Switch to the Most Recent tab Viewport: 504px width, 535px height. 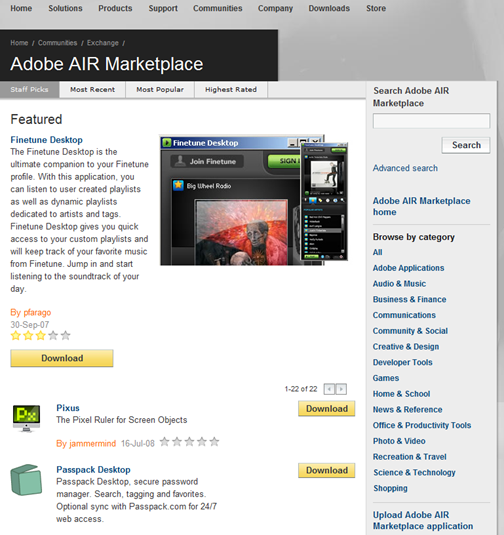point(92,89)
